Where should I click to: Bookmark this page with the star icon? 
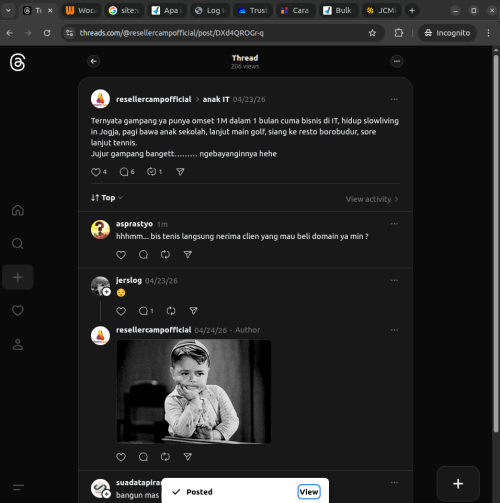click(x=372, y=33)
